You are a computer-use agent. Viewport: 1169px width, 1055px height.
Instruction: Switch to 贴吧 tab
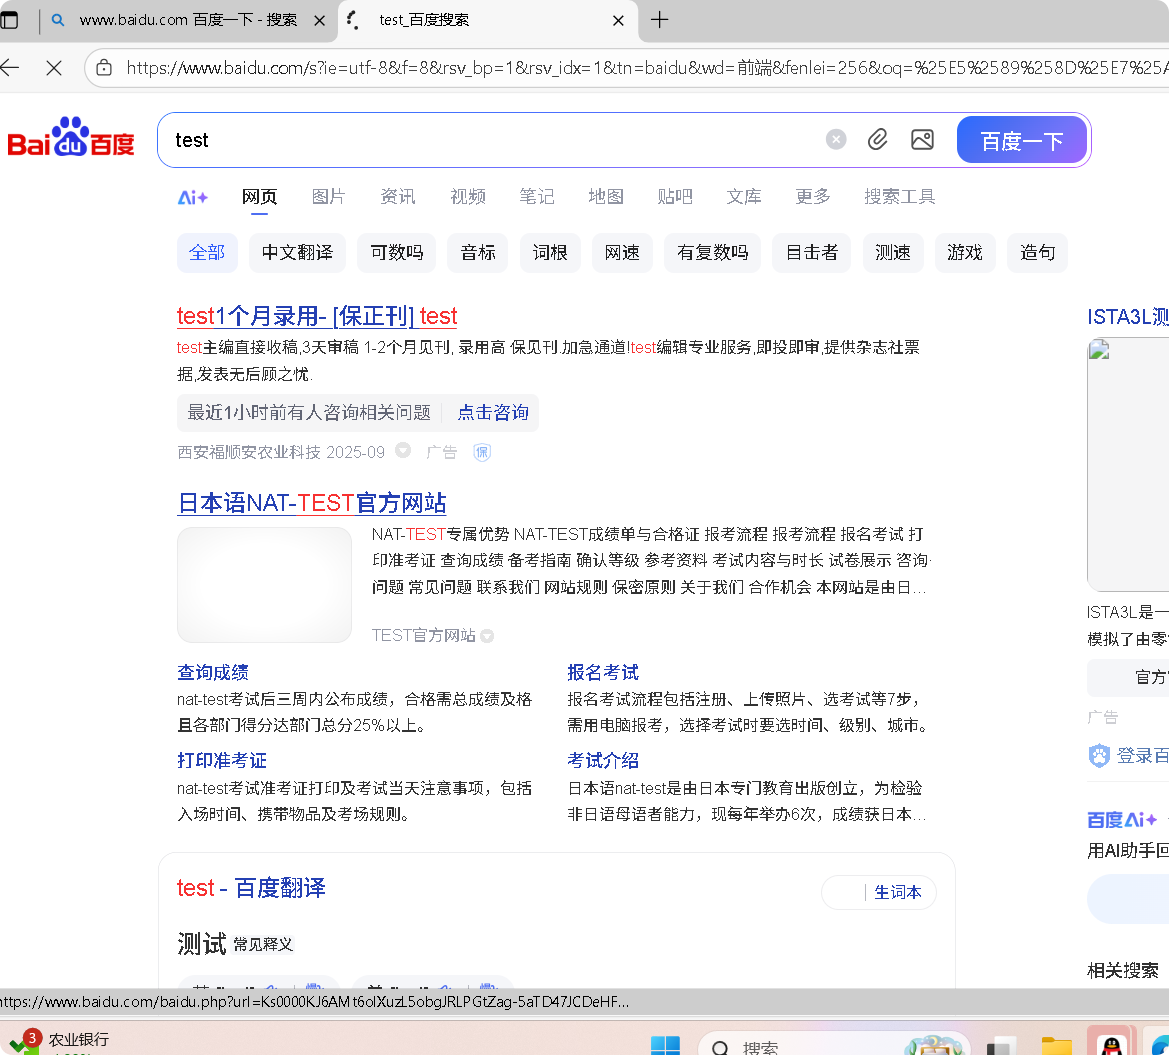pos(675,196)
